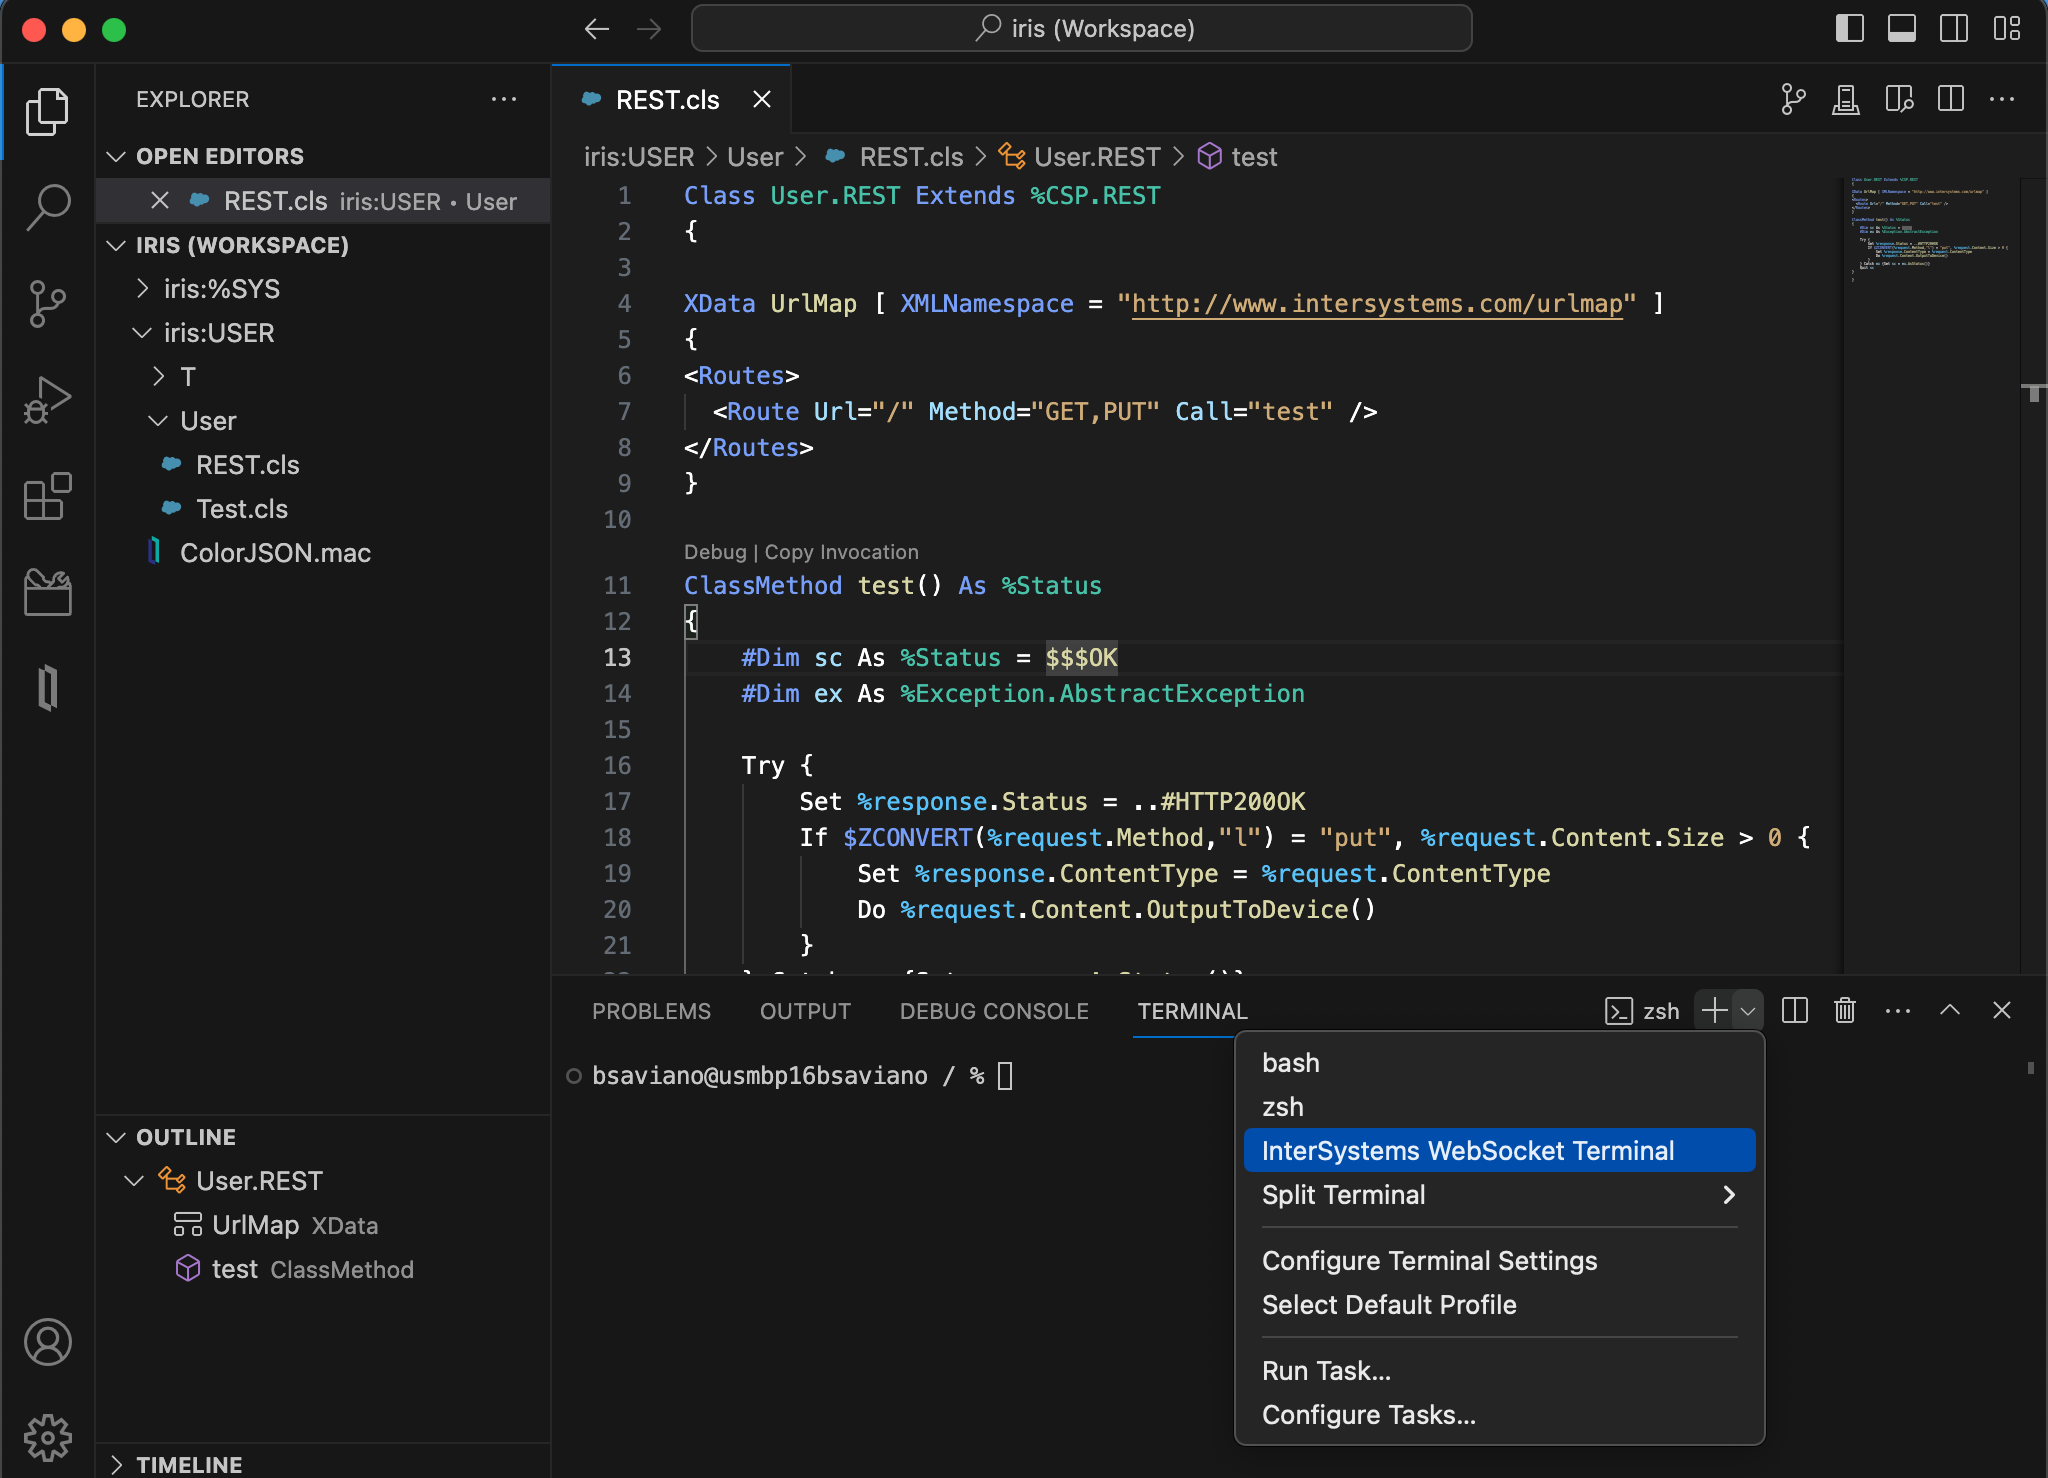The image size is (2048, 1478).
Task: Open the InterSystems Tools activity bar view
Action: point(47,591)
